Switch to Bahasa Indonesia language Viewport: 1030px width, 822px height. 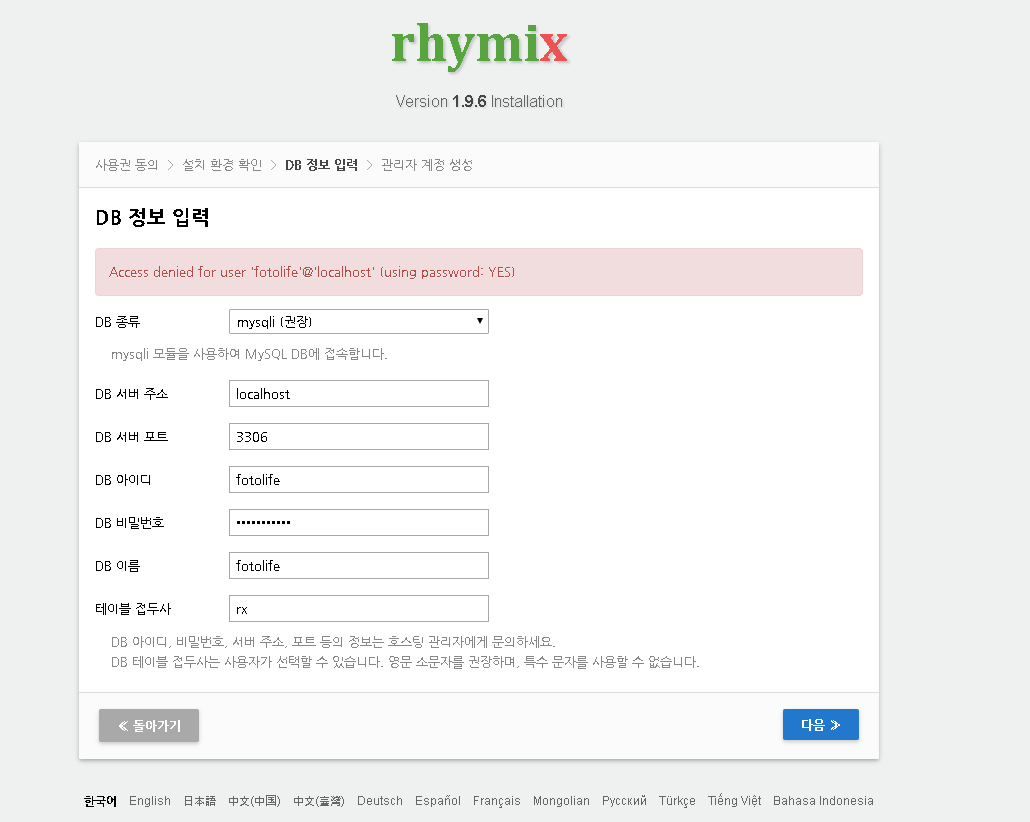click(x=823, y=801)
